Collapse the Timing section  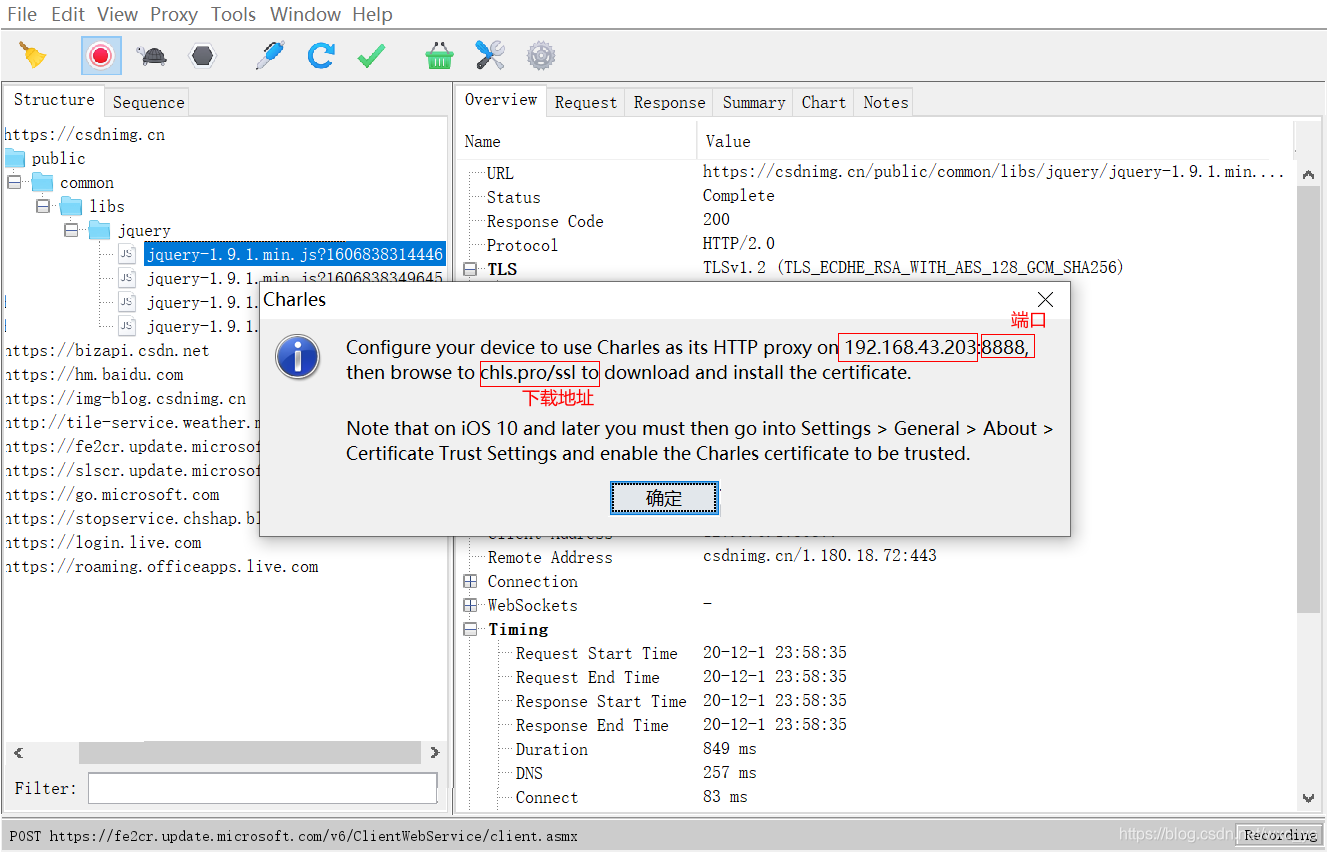pyautogui.click(x=471, y=629)
